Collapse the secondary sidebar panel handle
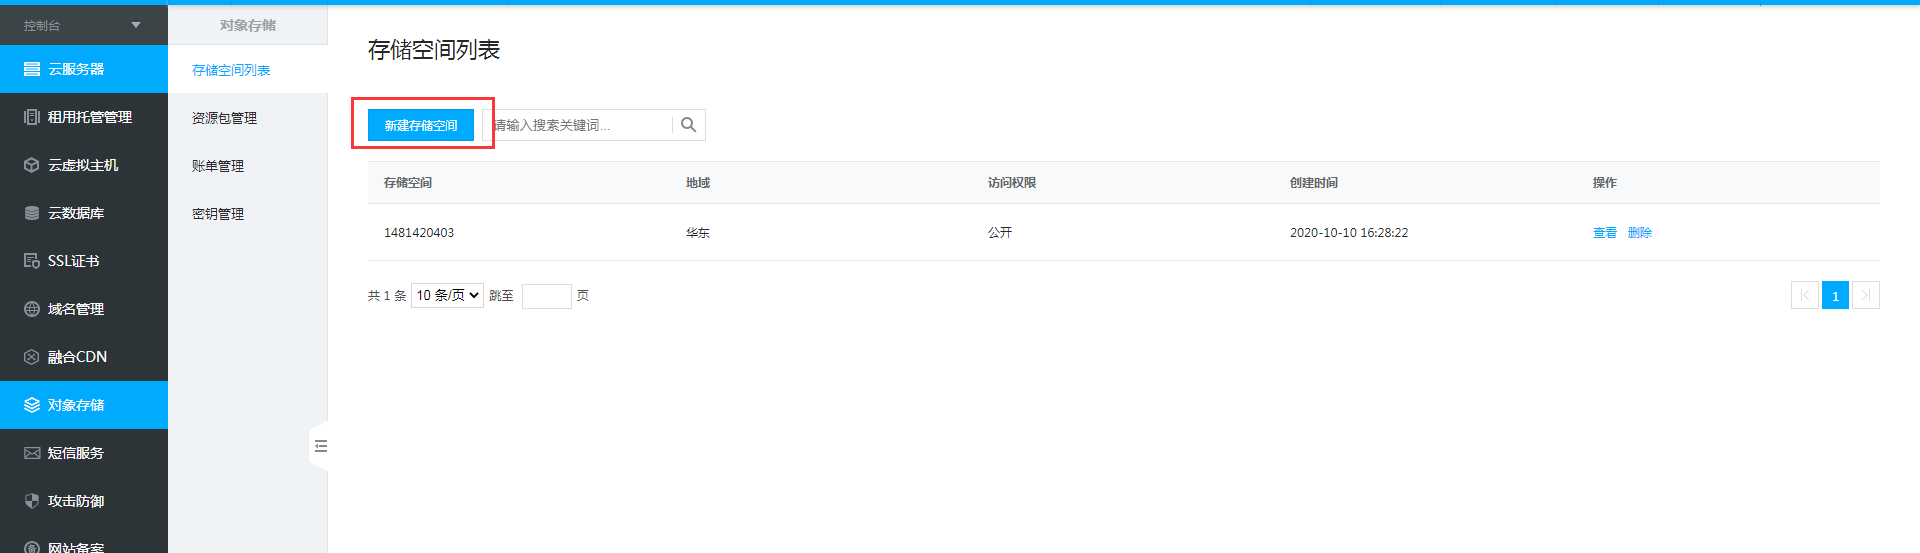Screen dimensions: 1920x553 [320, 446]
